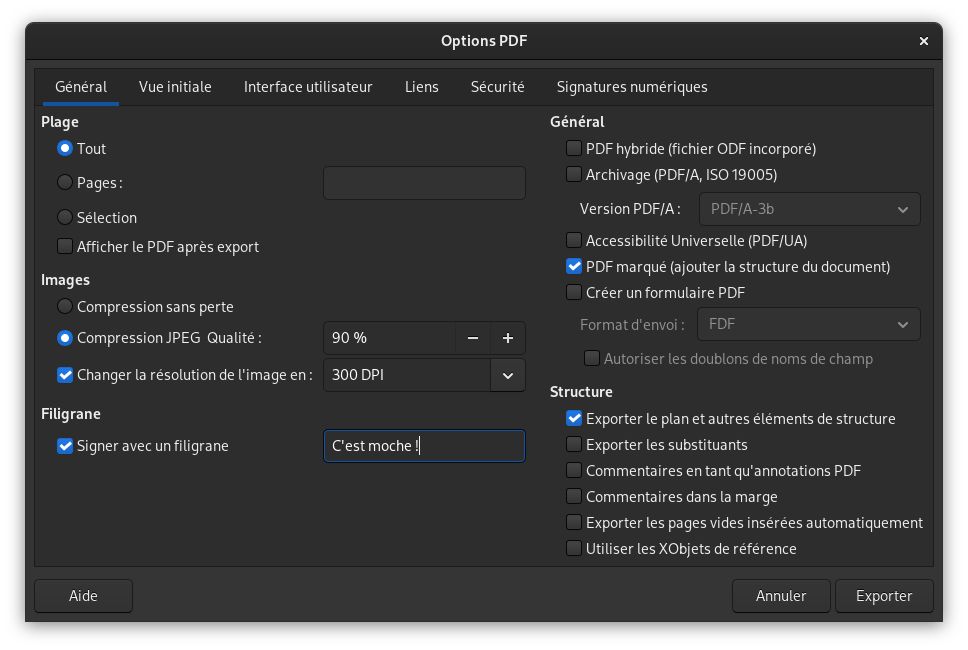
Task: Check Archivage (PDF/A, ISO 19005)
Action: click(574, 174)
